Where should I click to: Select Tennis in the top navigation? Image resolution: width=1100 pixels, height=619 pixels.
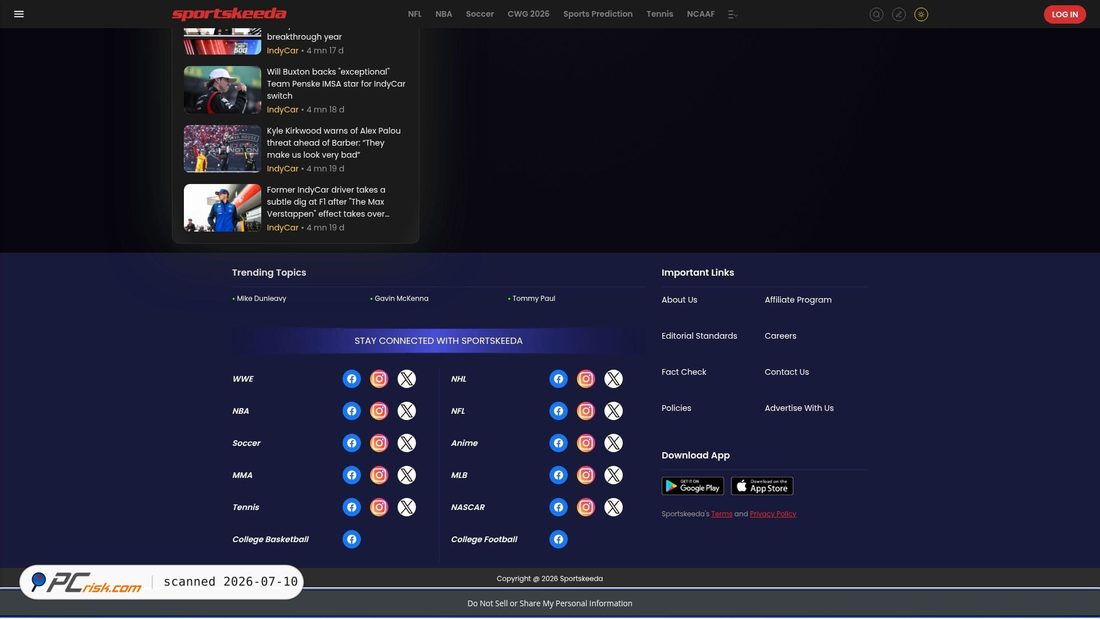coord(659,14)
